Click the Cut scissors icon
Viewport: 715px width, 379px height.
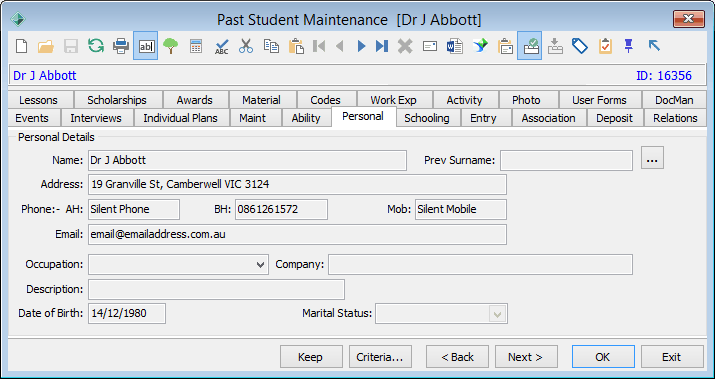246,46
